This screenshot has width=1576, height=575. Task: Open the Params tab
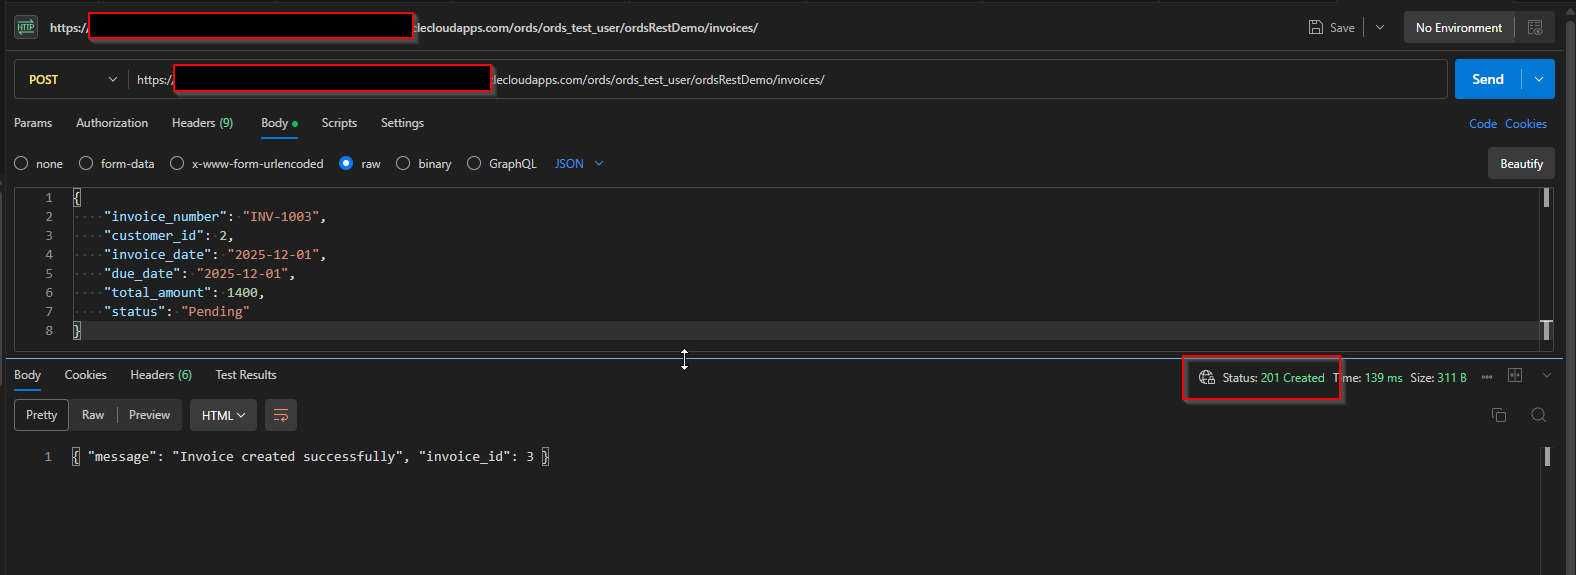33,123
